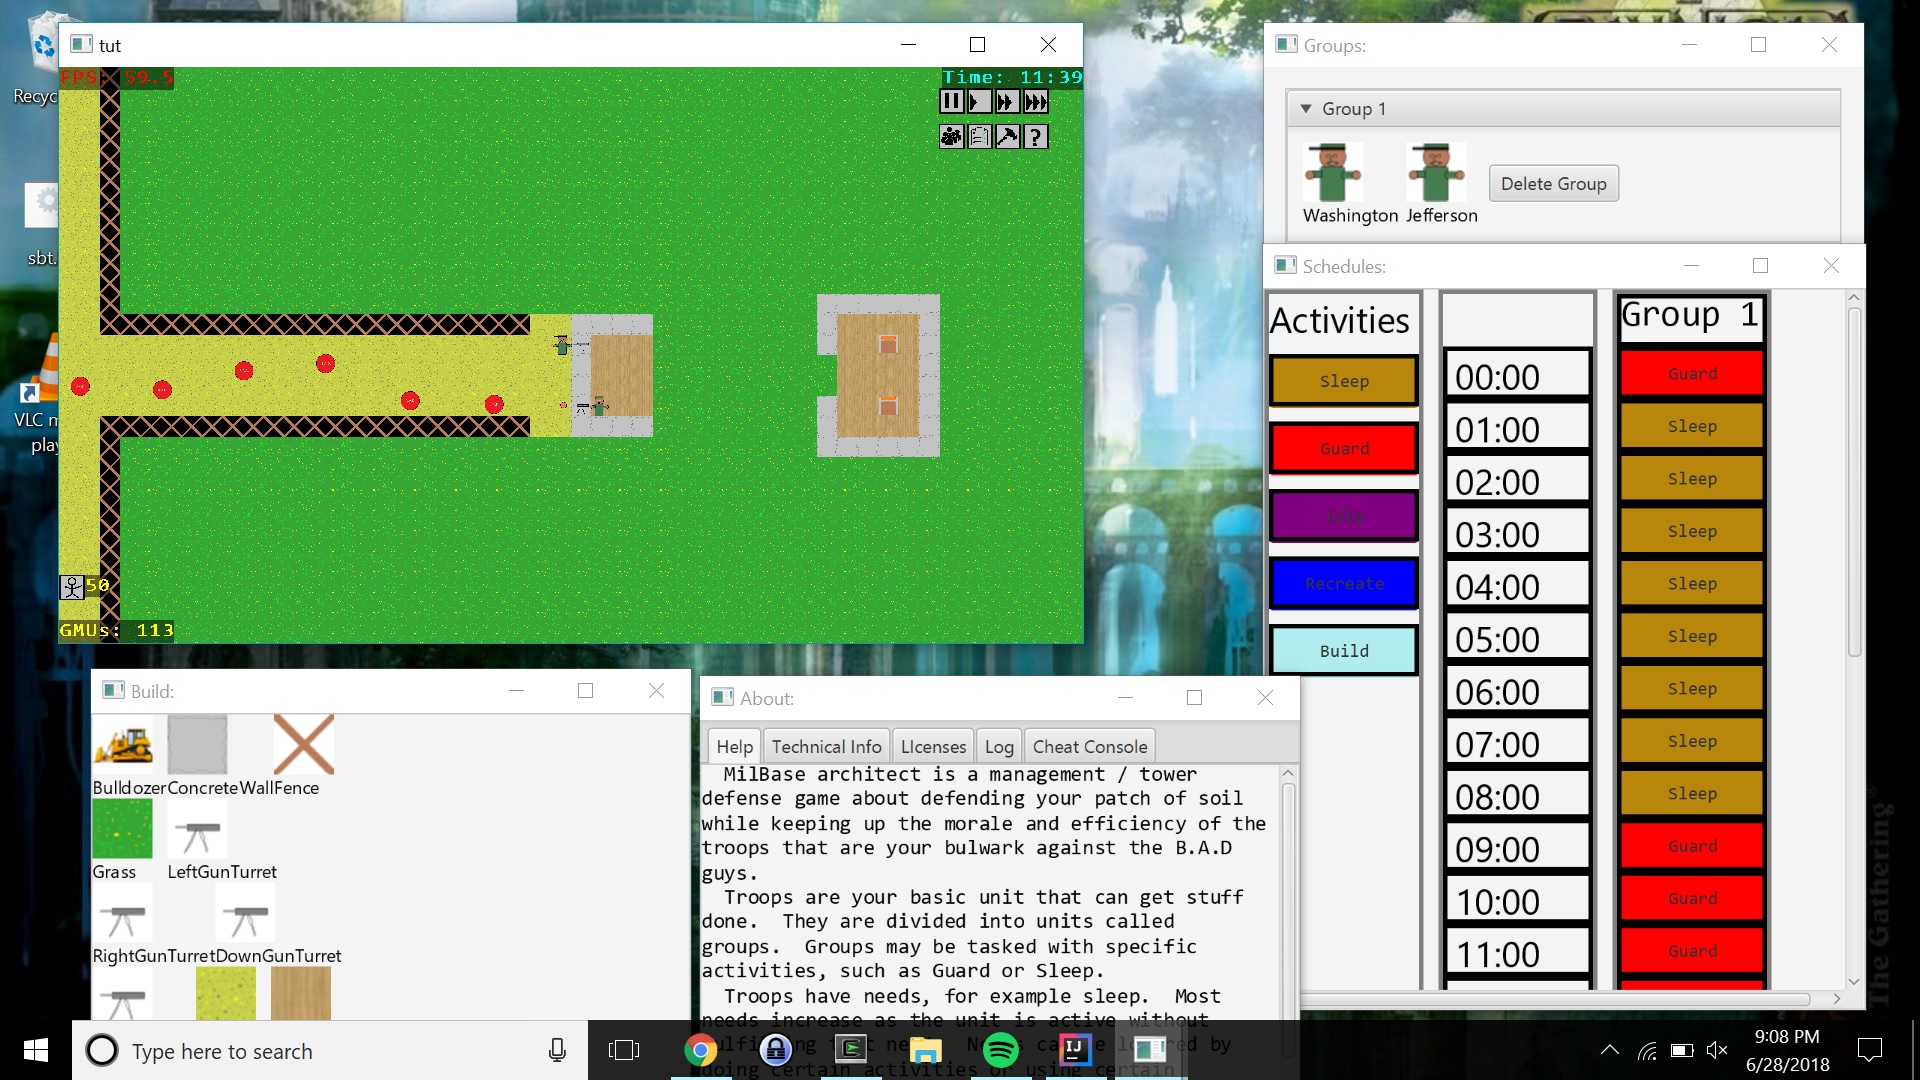Select the ConcreteWall tile

197,746
